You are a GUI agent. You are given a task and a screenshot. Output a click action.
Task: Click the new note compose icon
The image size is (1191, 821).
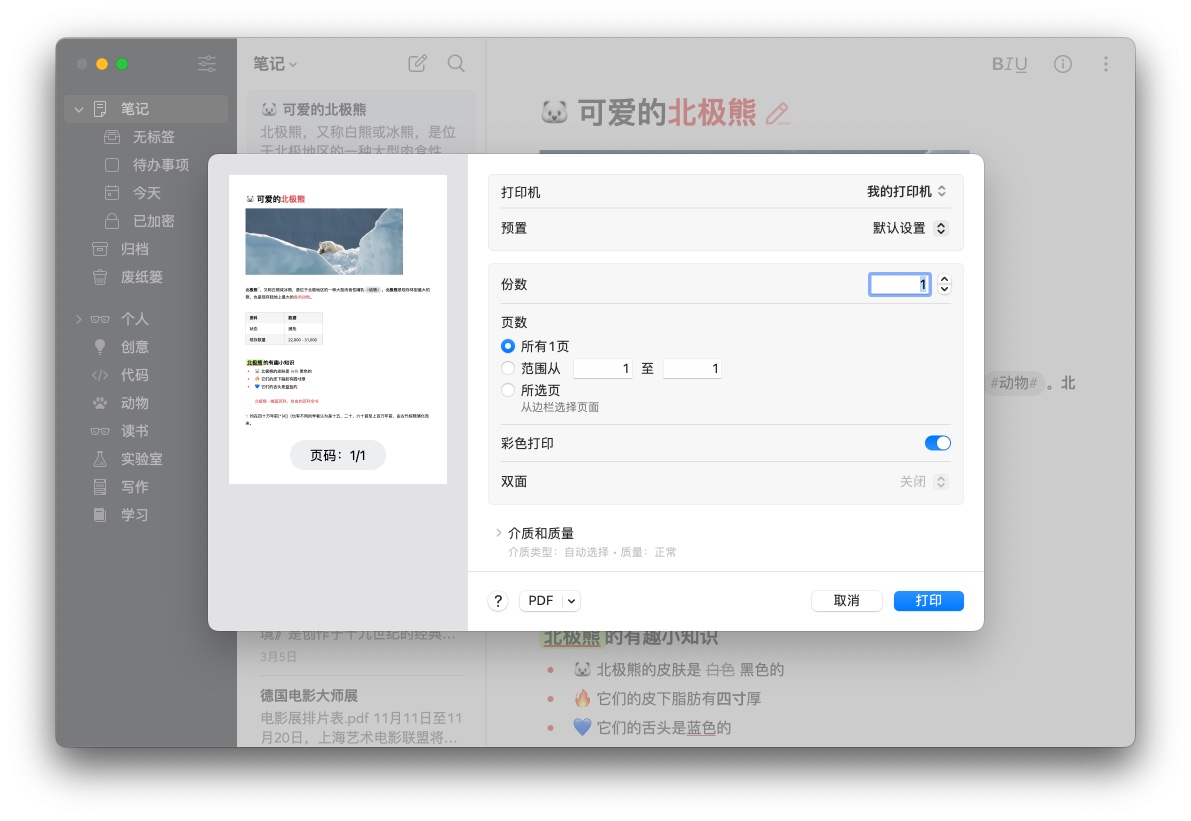tap(417, 64)
